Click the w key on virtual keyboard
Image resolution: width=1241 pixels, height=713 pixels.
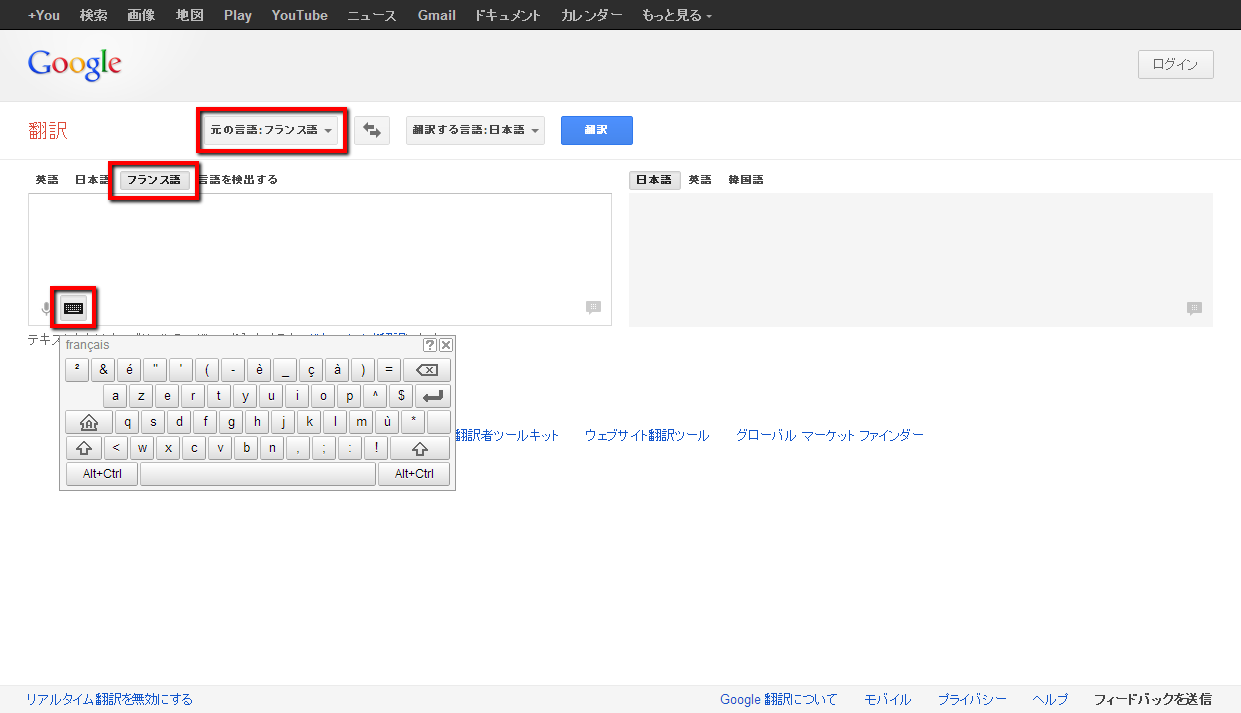pos(143,448)
